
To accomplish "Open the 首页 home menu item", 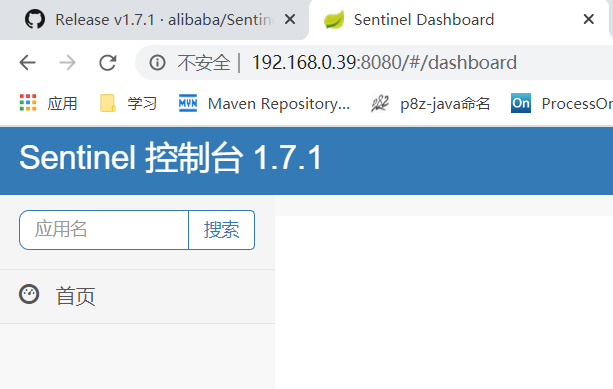I will coord(137,296).
